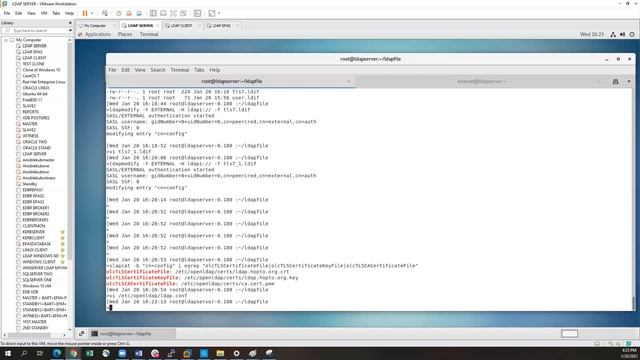640x360 pixels.
Task: Open the terminal tab list dropdown arrow
Action: click(x=629, y=82)
